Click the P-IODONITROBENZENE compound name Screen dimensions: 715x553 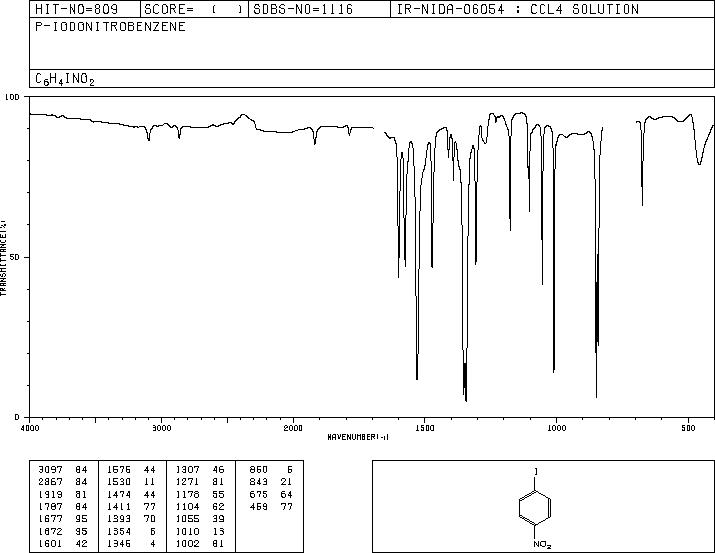tap(110, 27)
